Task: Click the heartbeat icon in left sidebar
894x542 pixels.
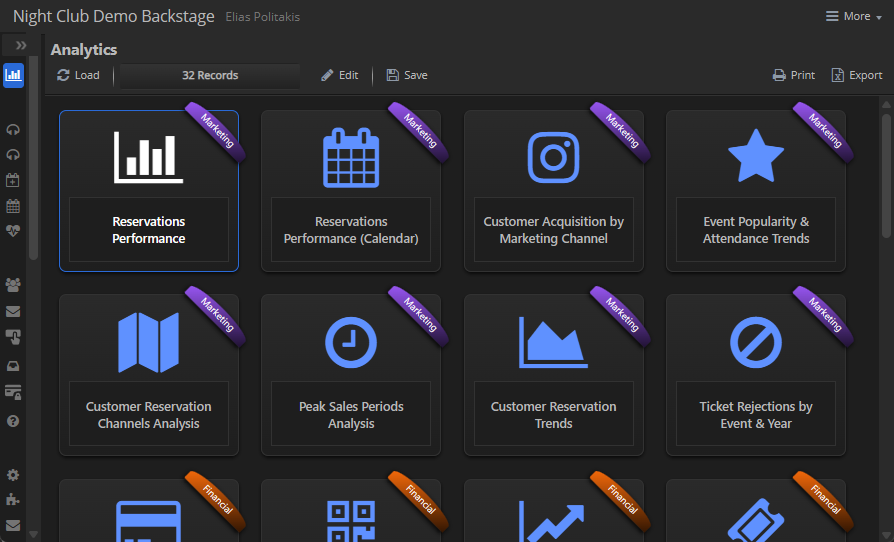Action: coord(13,230)
